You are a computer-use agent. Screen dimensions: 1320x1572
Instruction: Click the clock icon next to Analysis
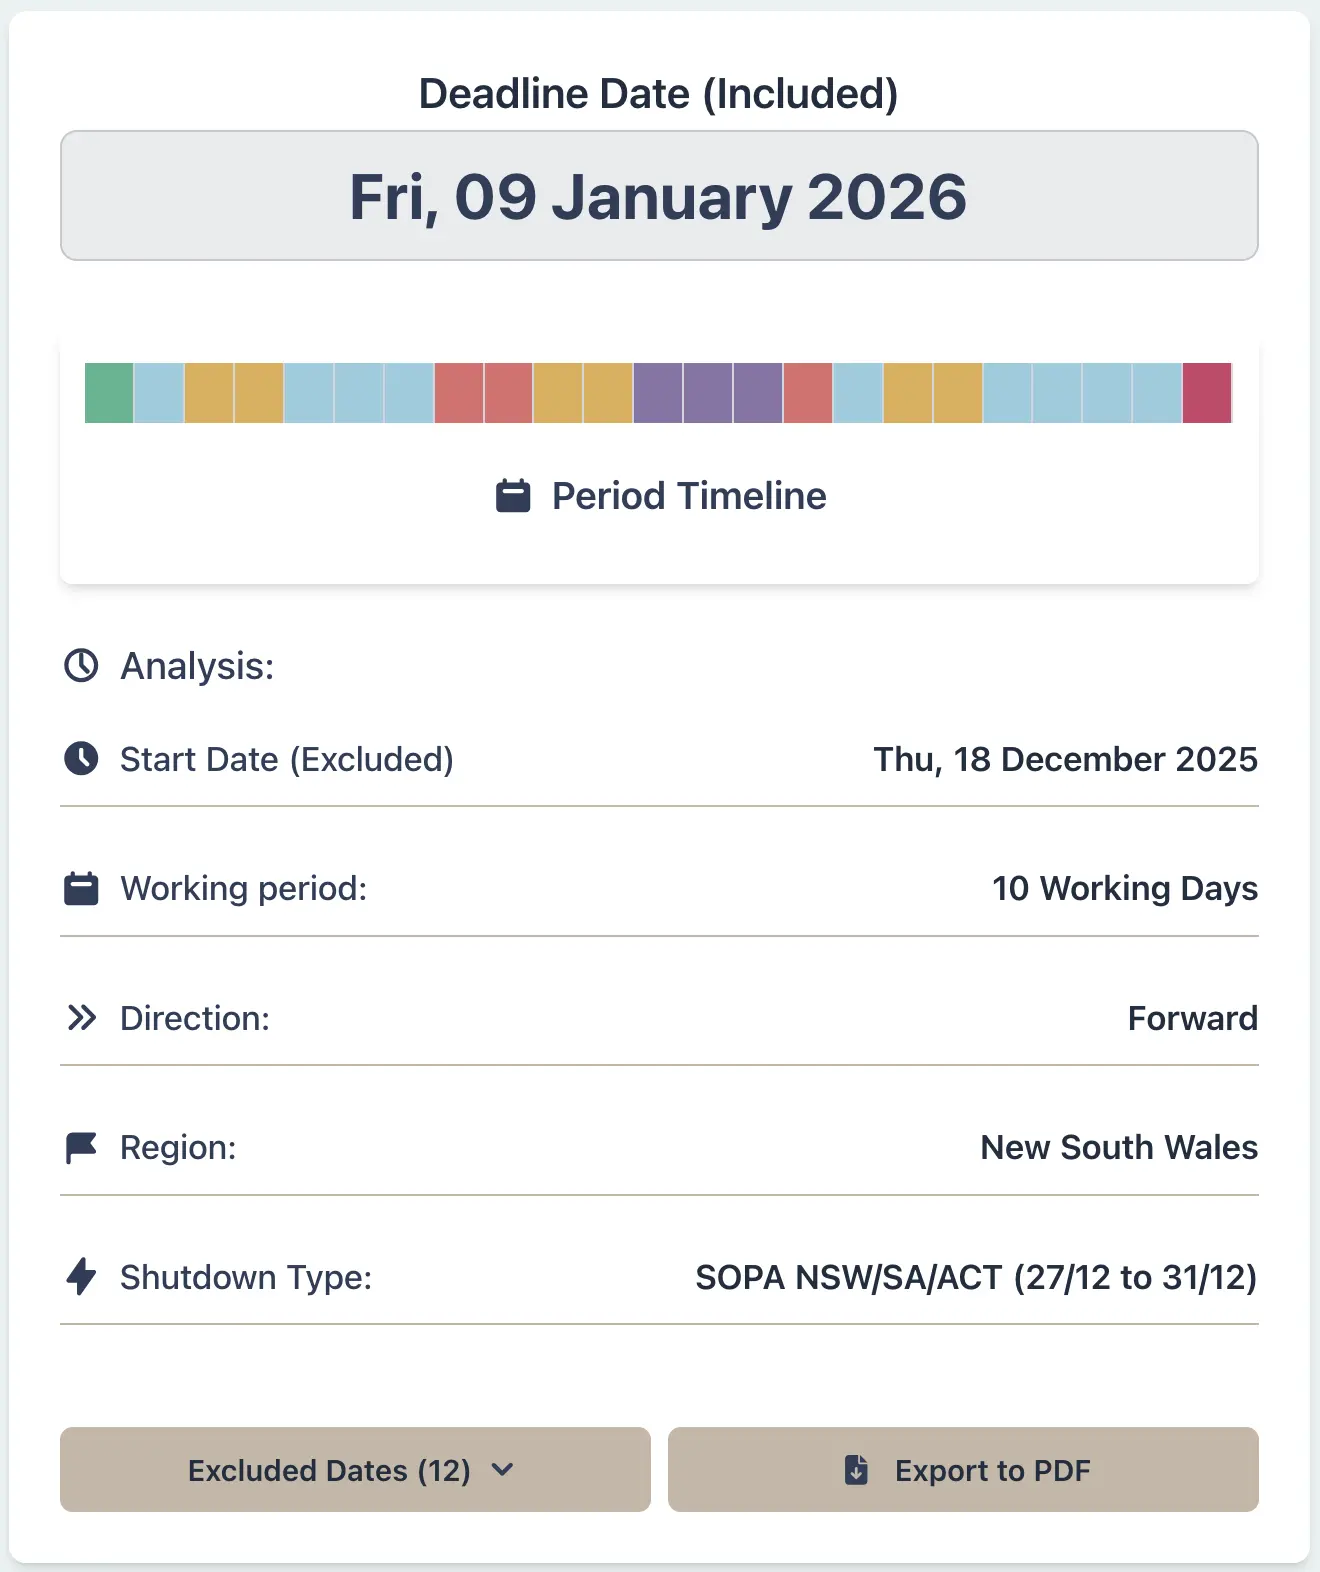coord(82,665)
